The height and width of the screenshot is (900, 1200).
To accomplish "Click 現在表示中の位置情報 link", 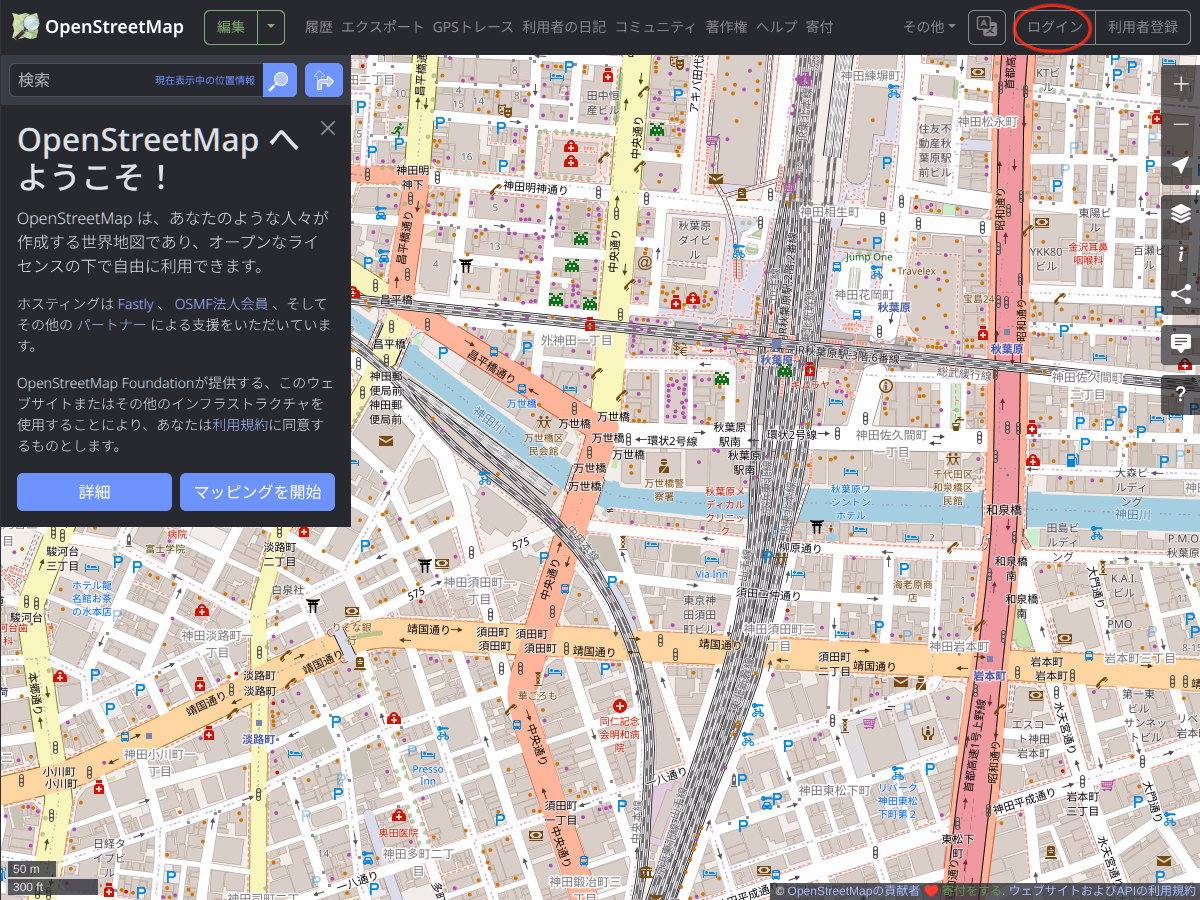I will pos(204,81).
